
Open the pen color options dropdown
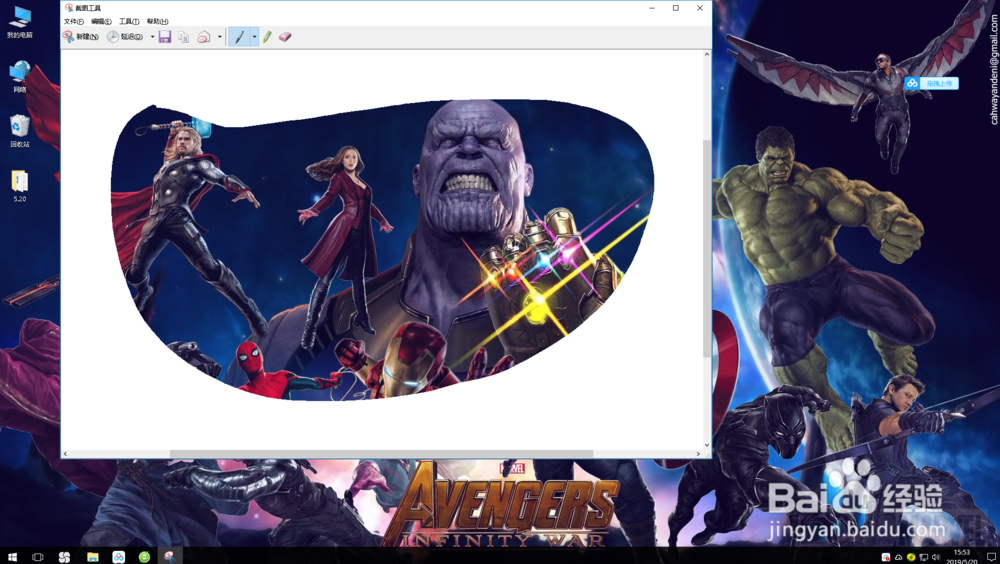pos(254,37)
